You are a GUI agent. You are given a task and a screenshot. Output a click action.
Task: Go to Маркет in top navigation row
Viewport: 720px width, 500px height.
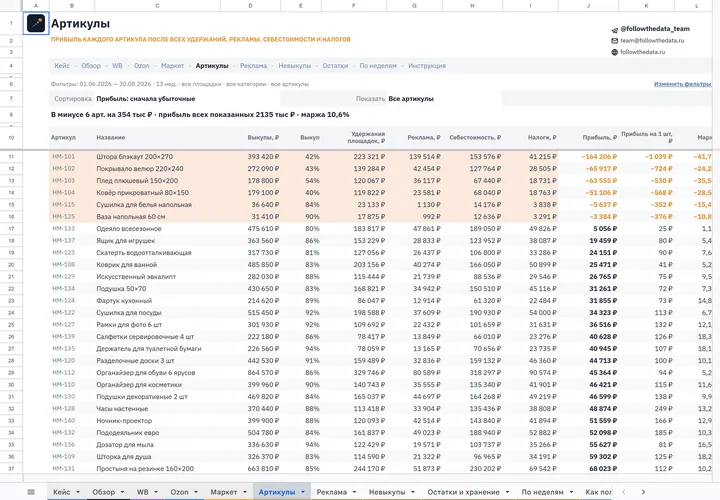[172, 66]
